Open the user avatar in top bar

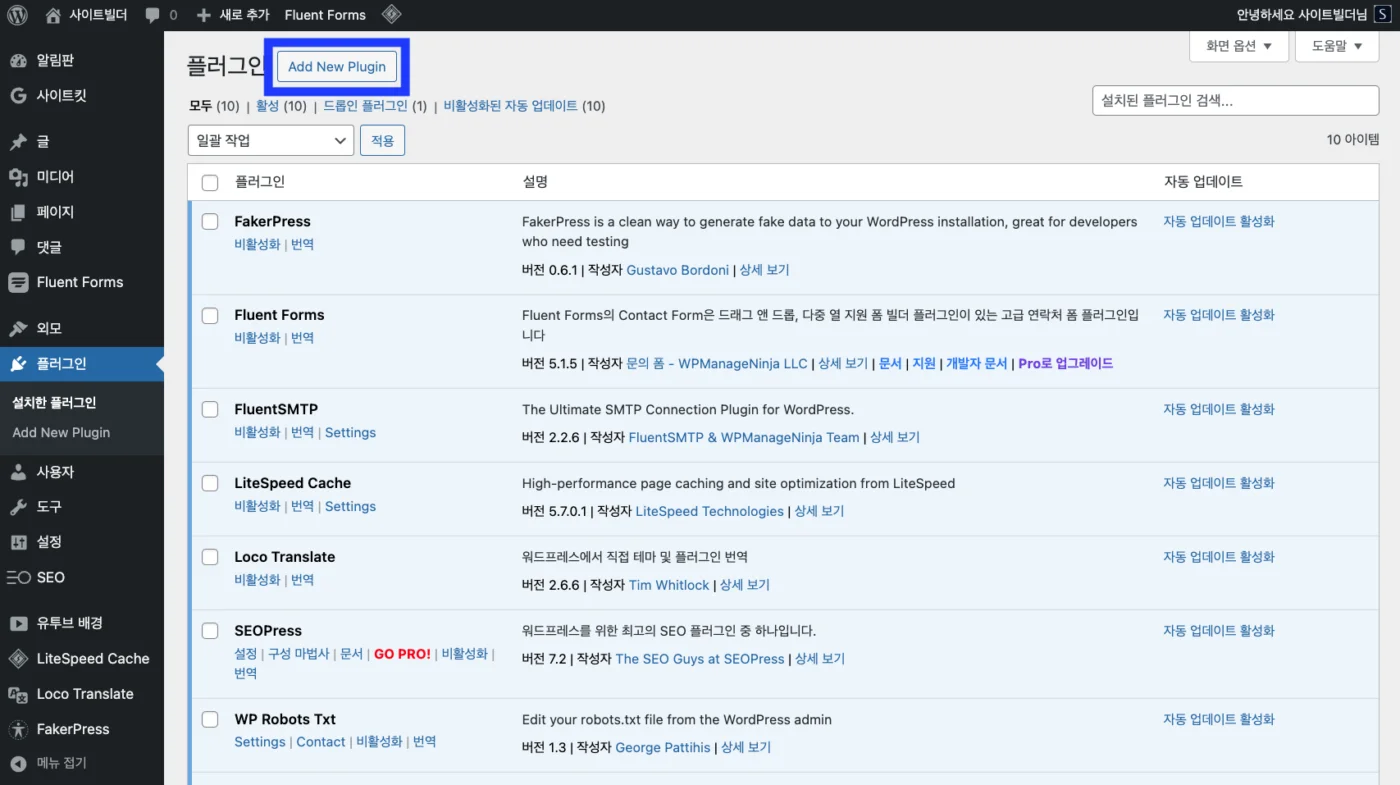click(x=1381, y=15)
